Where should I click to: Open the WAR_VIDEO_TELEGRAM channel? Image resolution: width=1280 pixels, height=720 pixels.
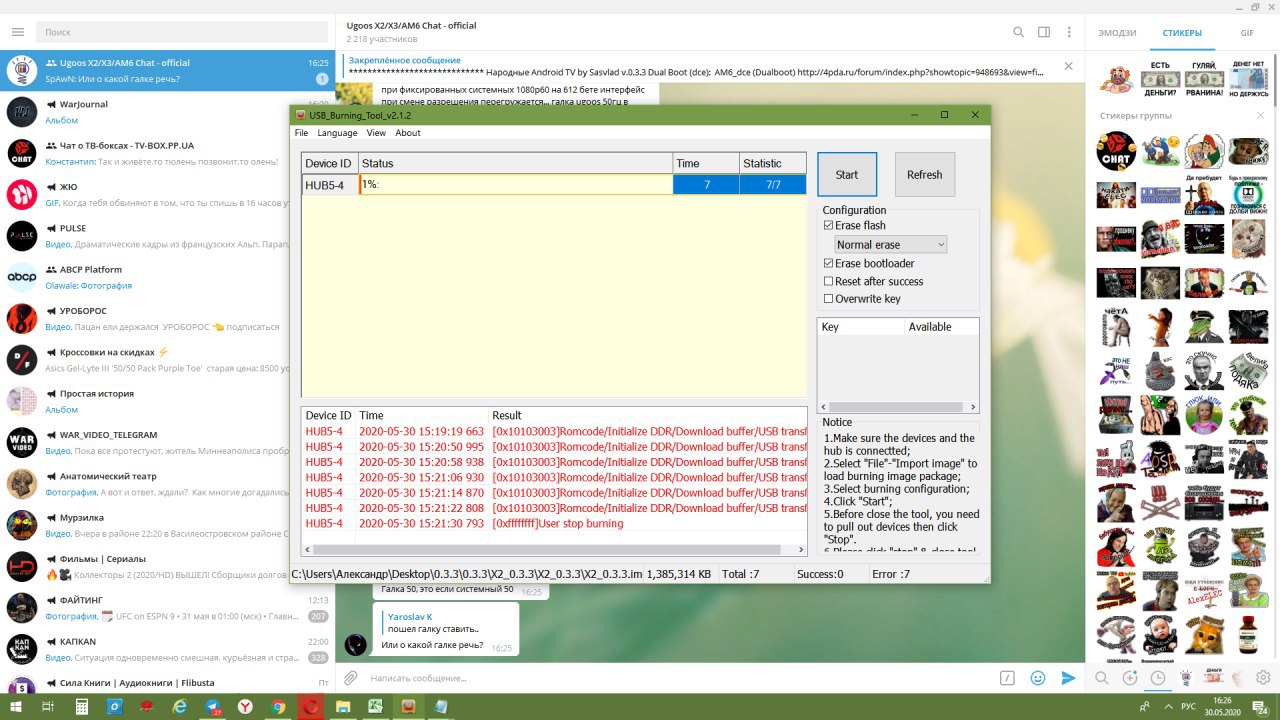click(x=167, y=442)
